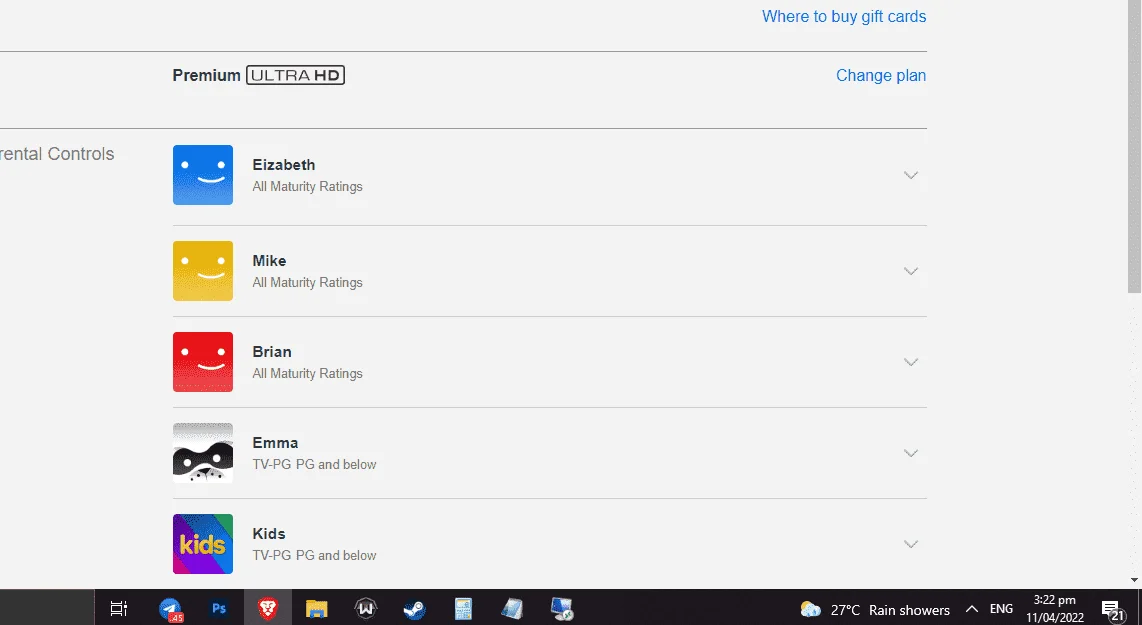Click 'All Maturity Ratings' under Mike

(307, 283)
